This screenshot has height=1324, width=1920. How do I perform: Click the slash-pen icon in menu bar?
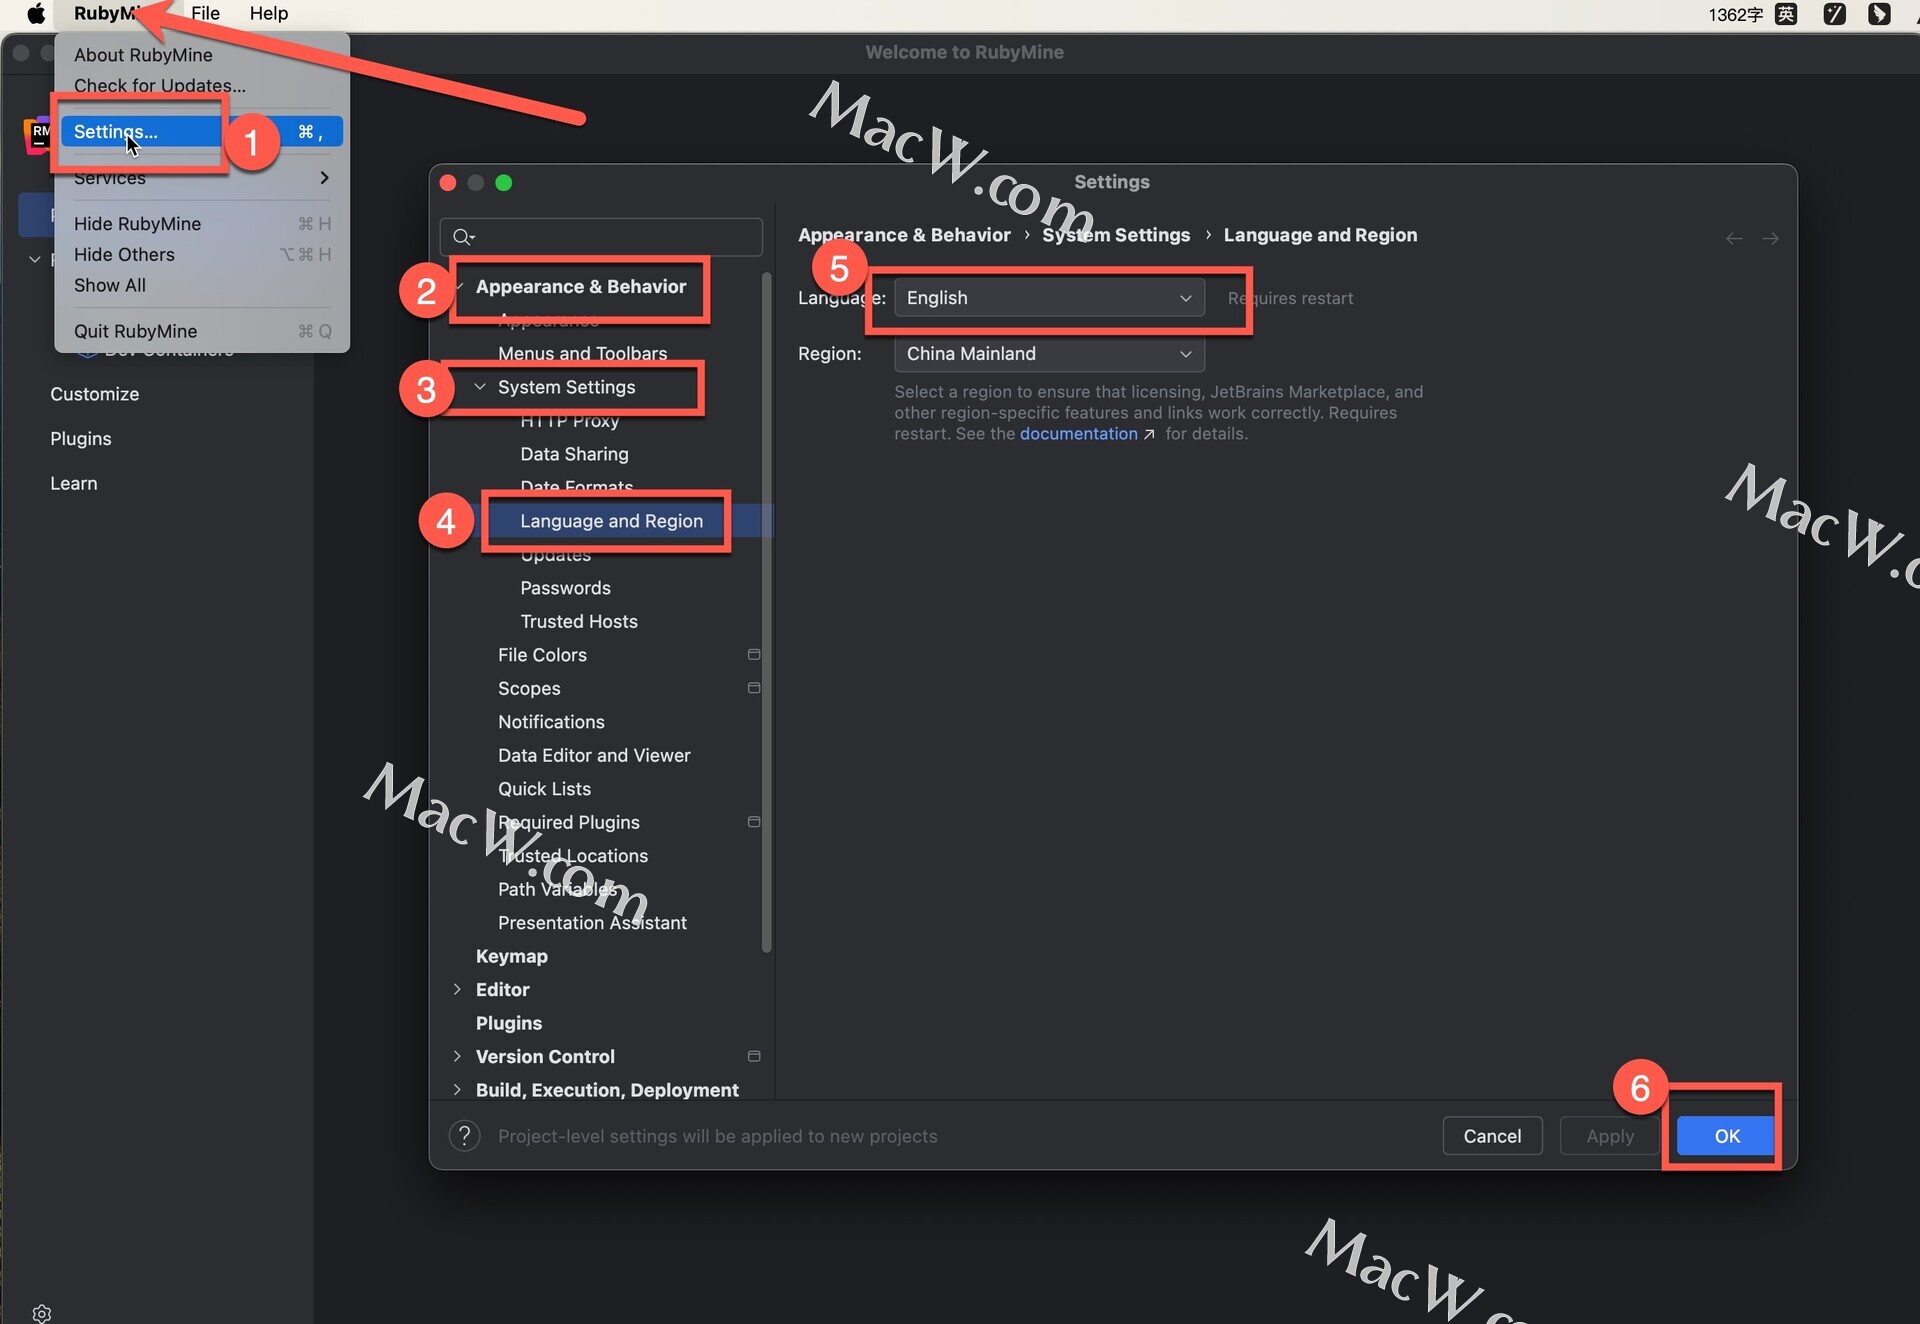point(1835,14)
